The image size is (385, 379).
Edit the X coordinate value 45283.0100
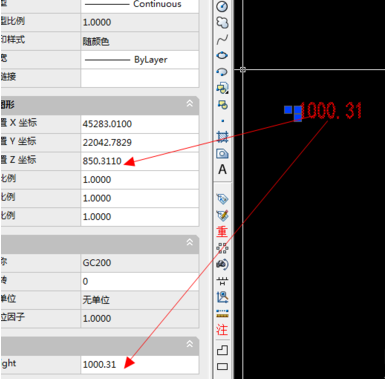[140, 124]
